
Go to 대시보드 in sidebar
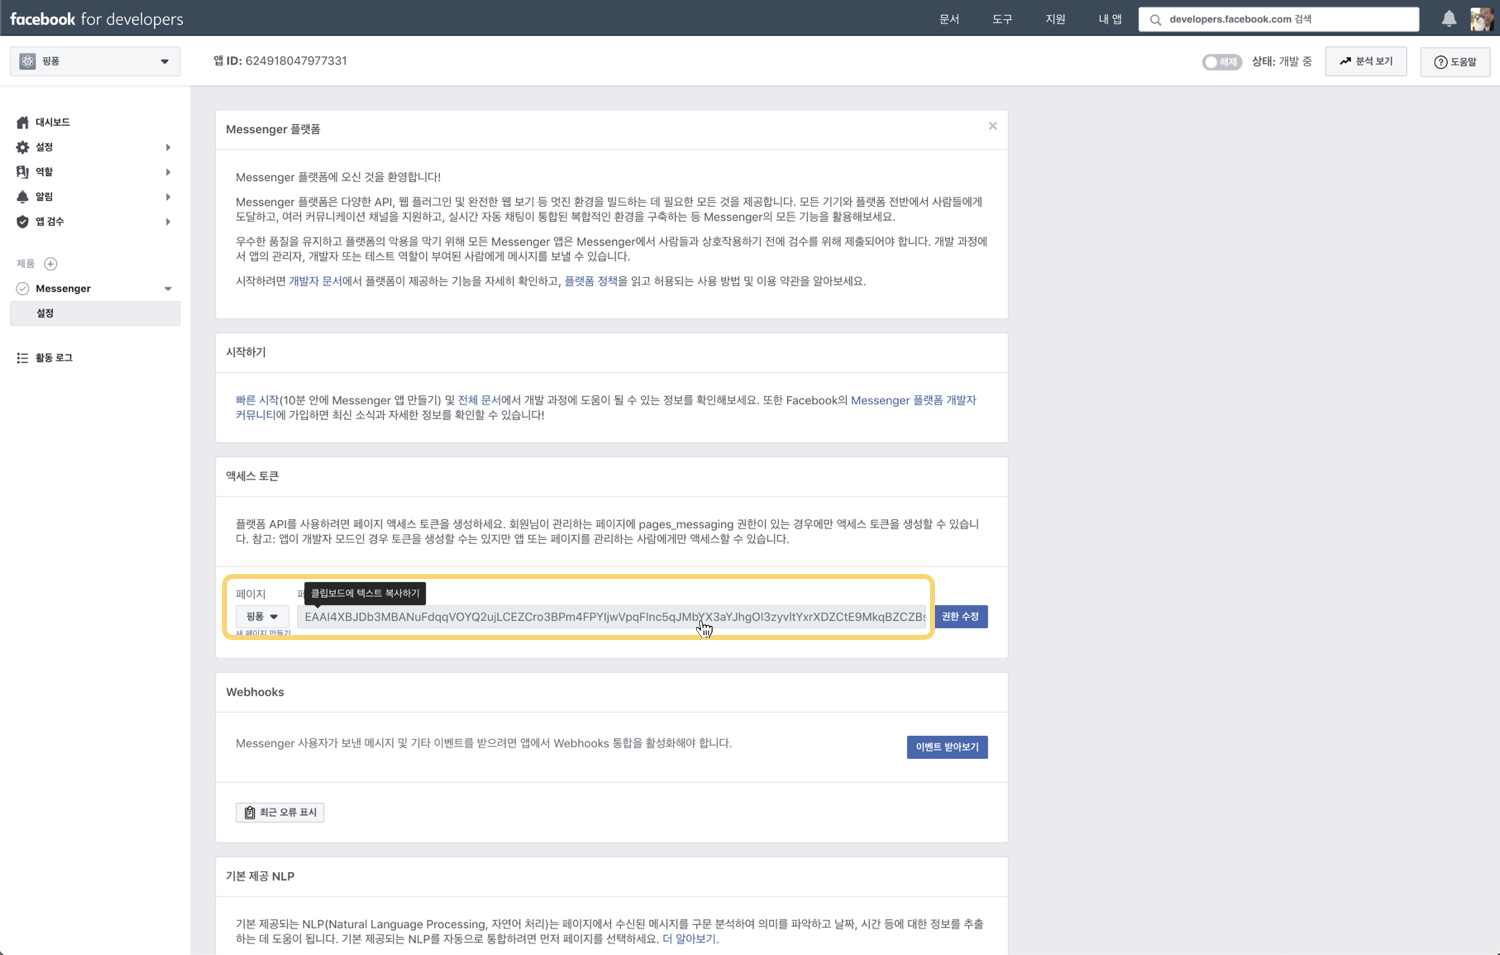pyautogui.click(x=52, y=122)
